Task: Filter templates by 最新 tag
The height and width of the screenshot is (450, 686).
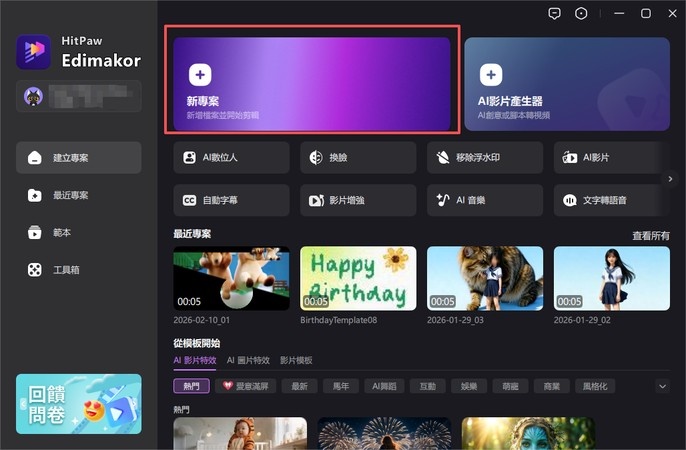Action: click(300, 386)
